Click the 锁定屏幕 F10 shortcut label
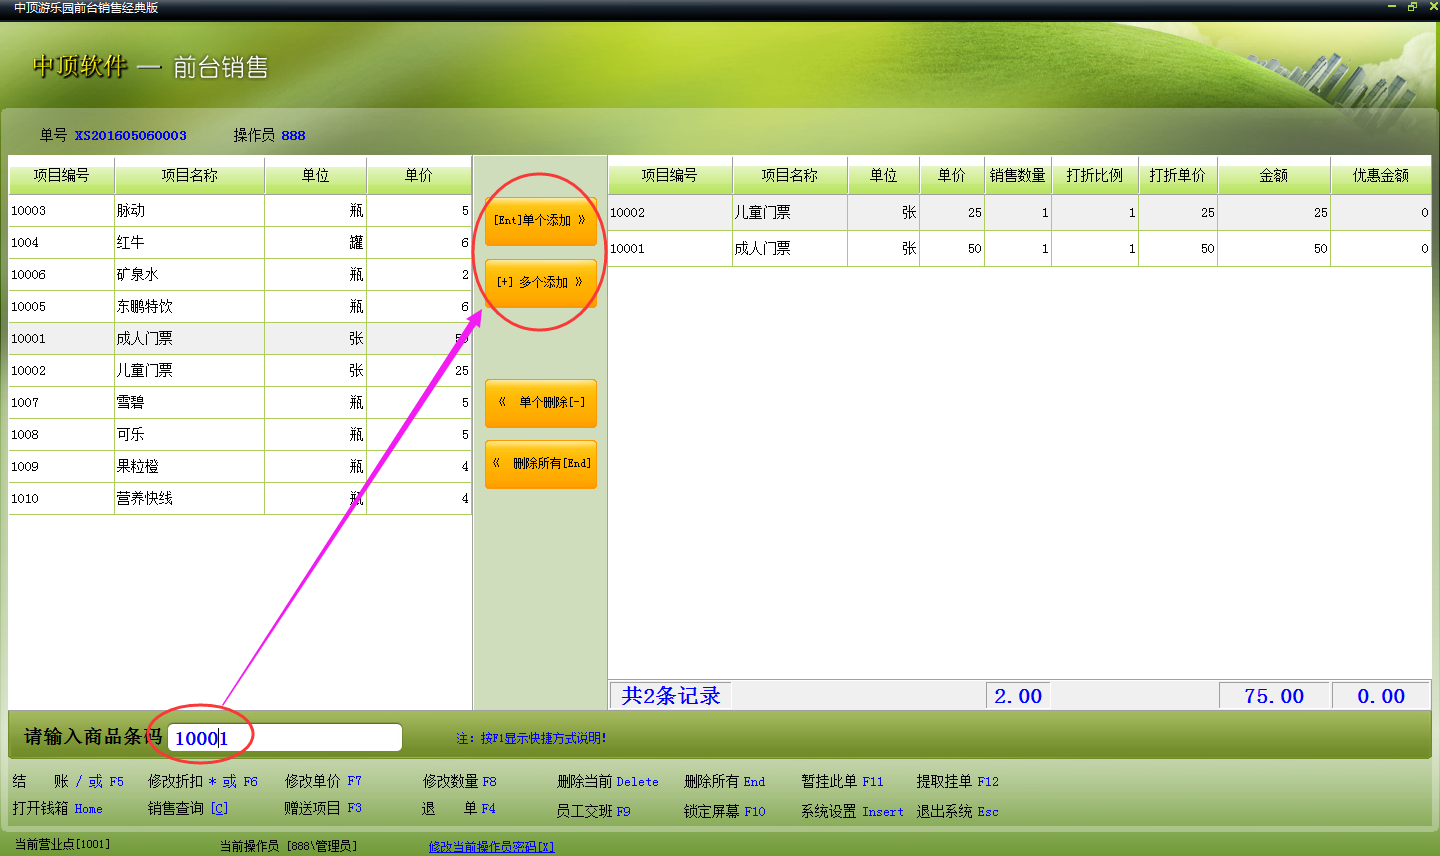 point(724,811)
